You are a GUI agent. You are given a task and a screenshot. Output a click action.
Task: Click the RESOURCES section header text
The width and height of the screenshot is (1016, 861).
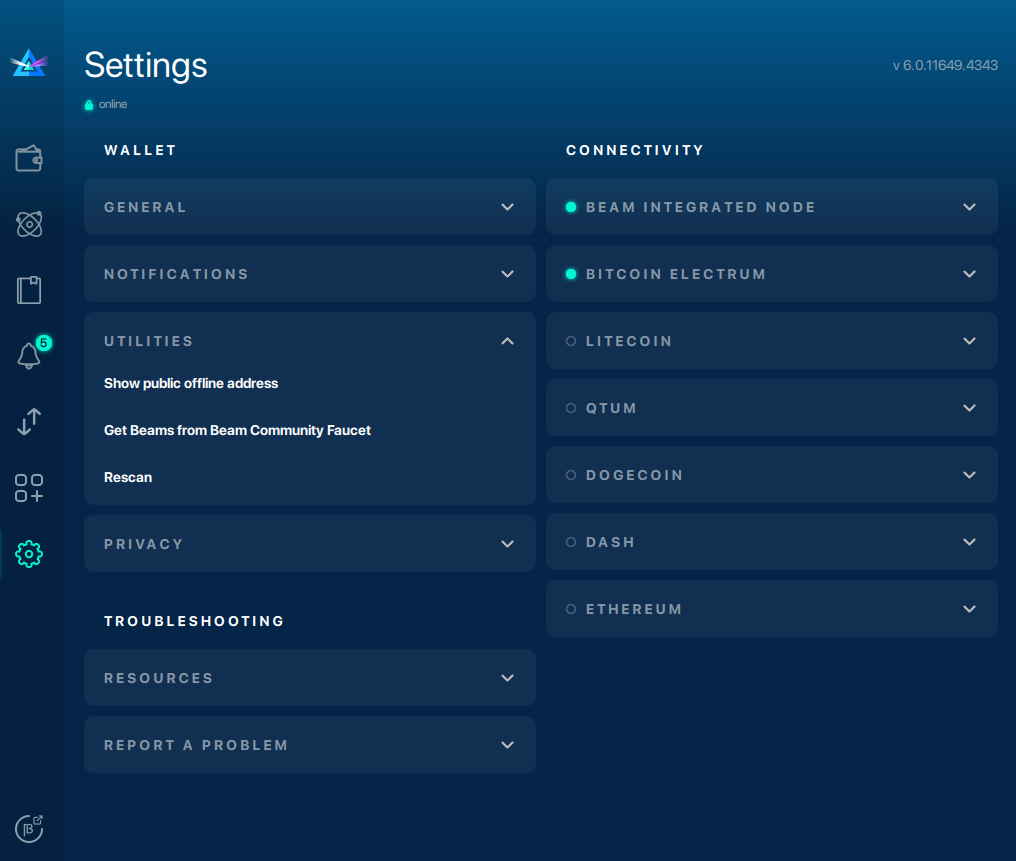[158, 678]
